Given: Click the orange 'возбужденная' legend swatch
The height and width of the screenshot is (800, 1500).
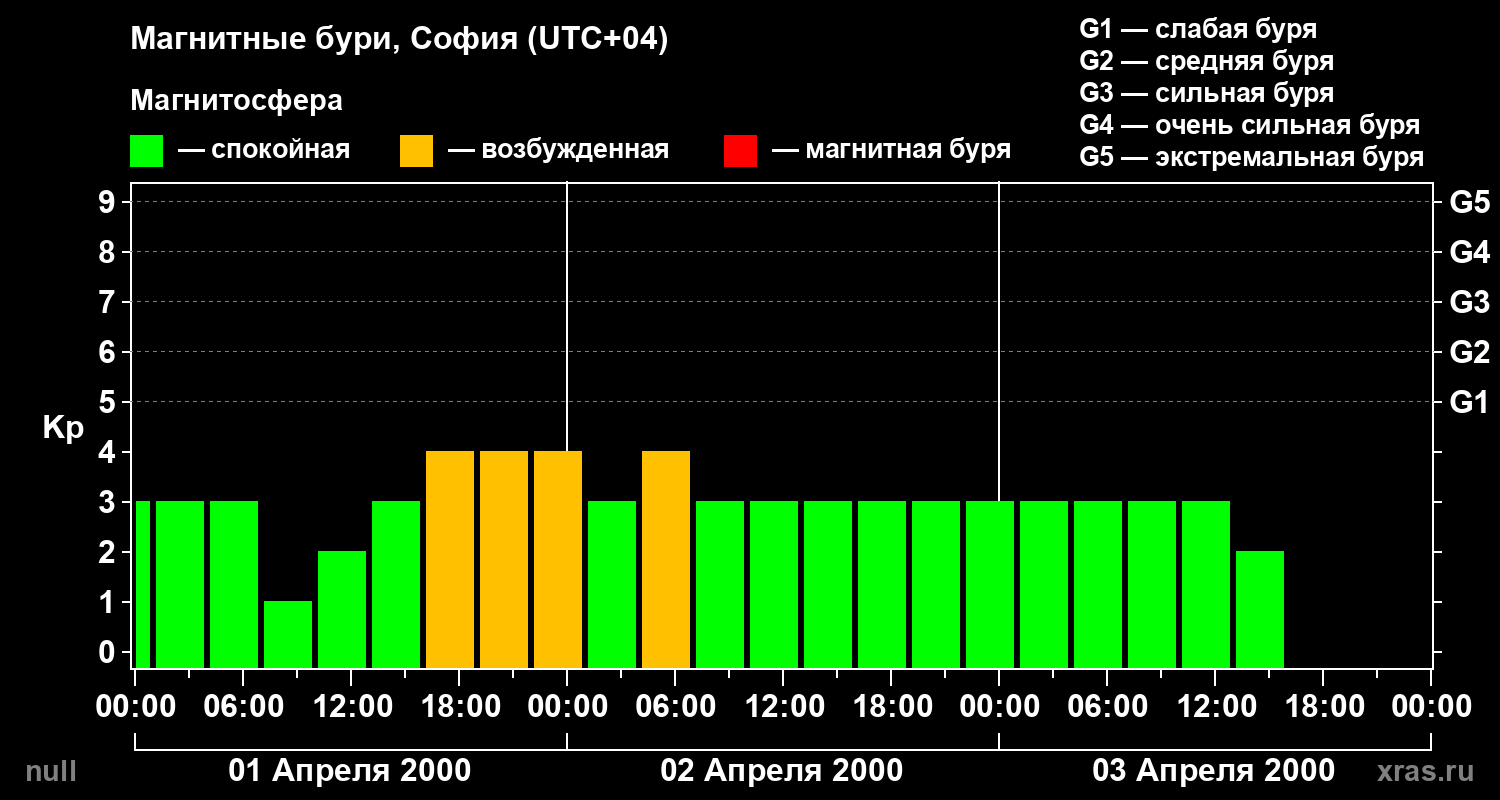Looking at the screenshot, I should [x=417, y=151].
